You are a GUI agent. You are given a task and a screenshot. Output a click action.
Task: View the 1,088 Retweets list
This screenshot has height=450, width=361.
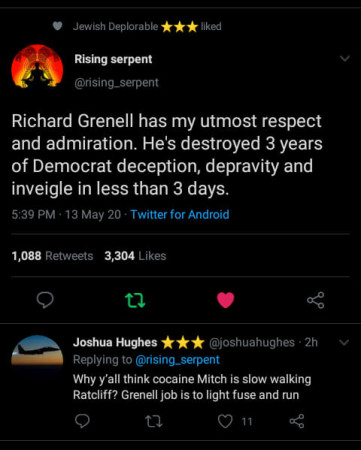[52, 256]
